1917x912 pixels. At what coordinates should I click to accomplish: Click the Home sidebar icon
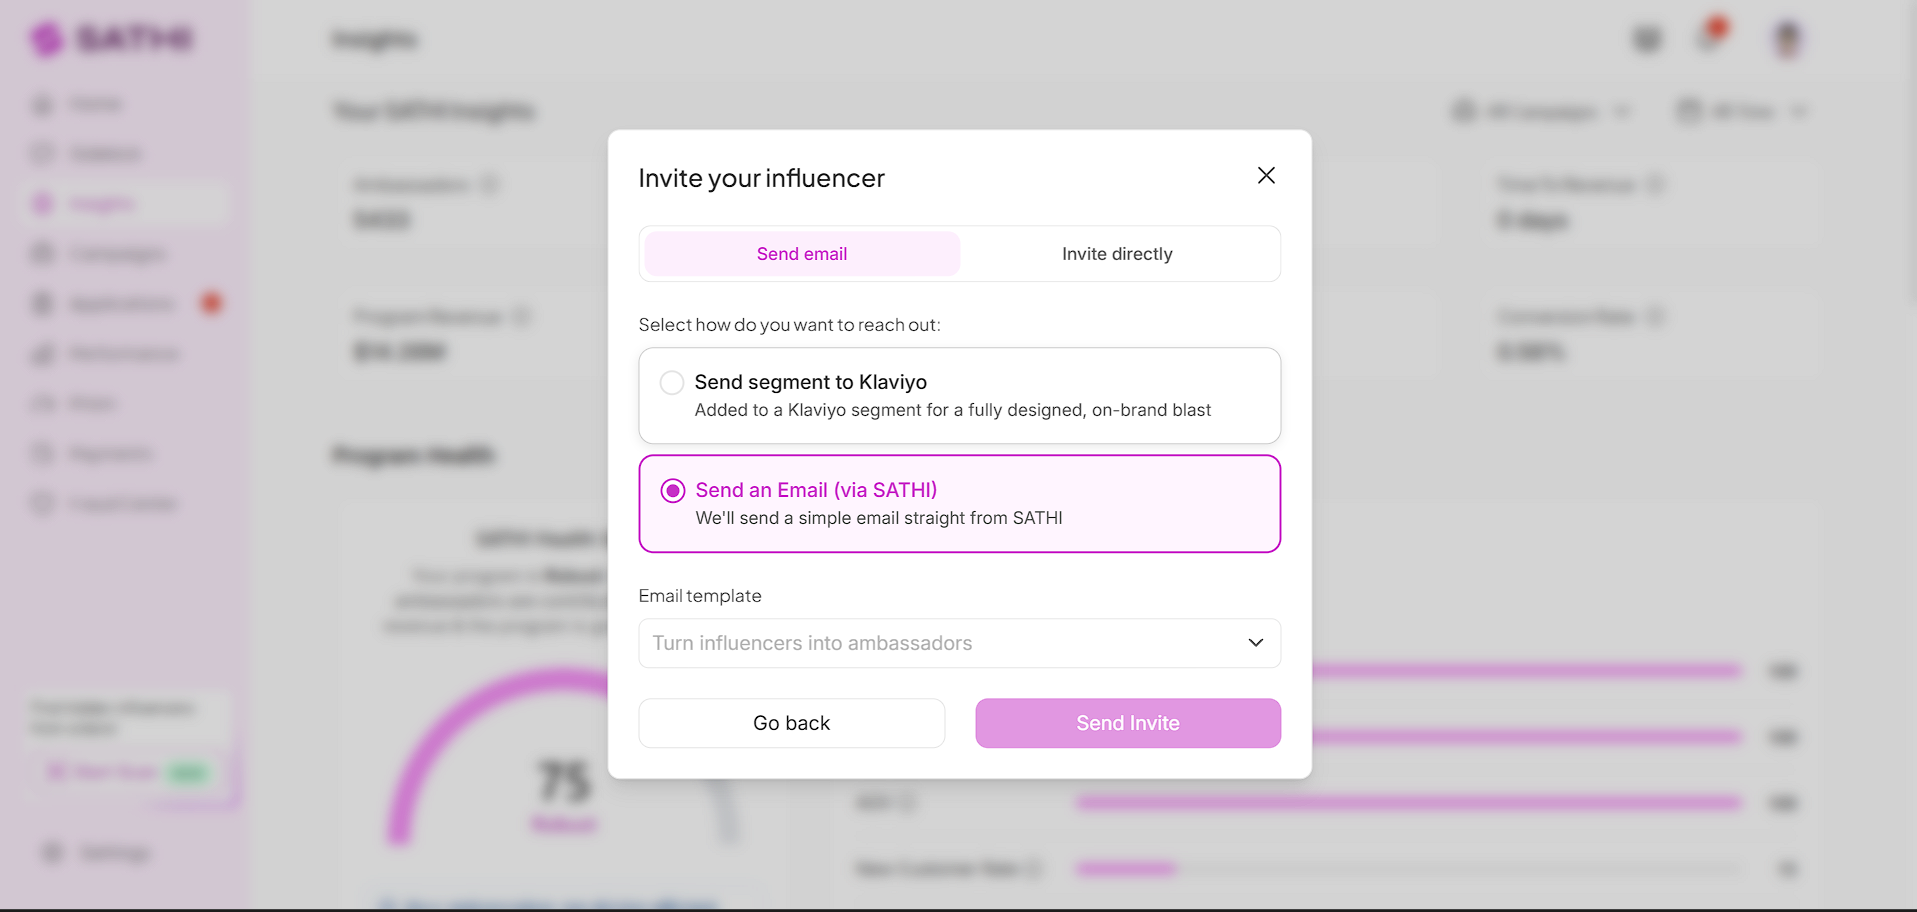click(42, 104)
